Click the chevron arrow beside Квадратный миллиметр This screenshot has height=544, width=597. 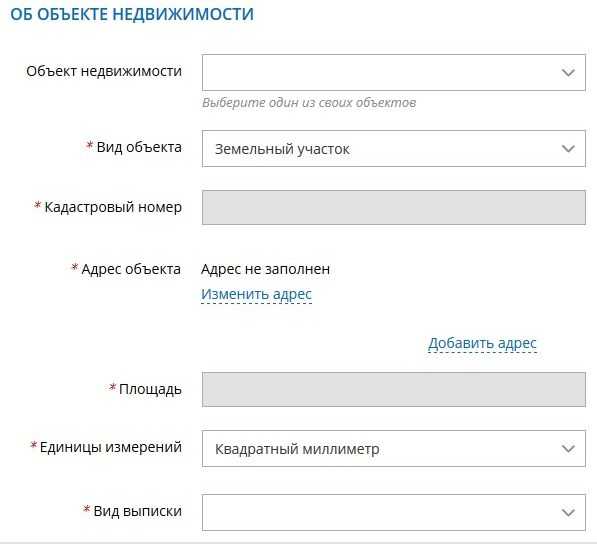click(x=568, y=449)
